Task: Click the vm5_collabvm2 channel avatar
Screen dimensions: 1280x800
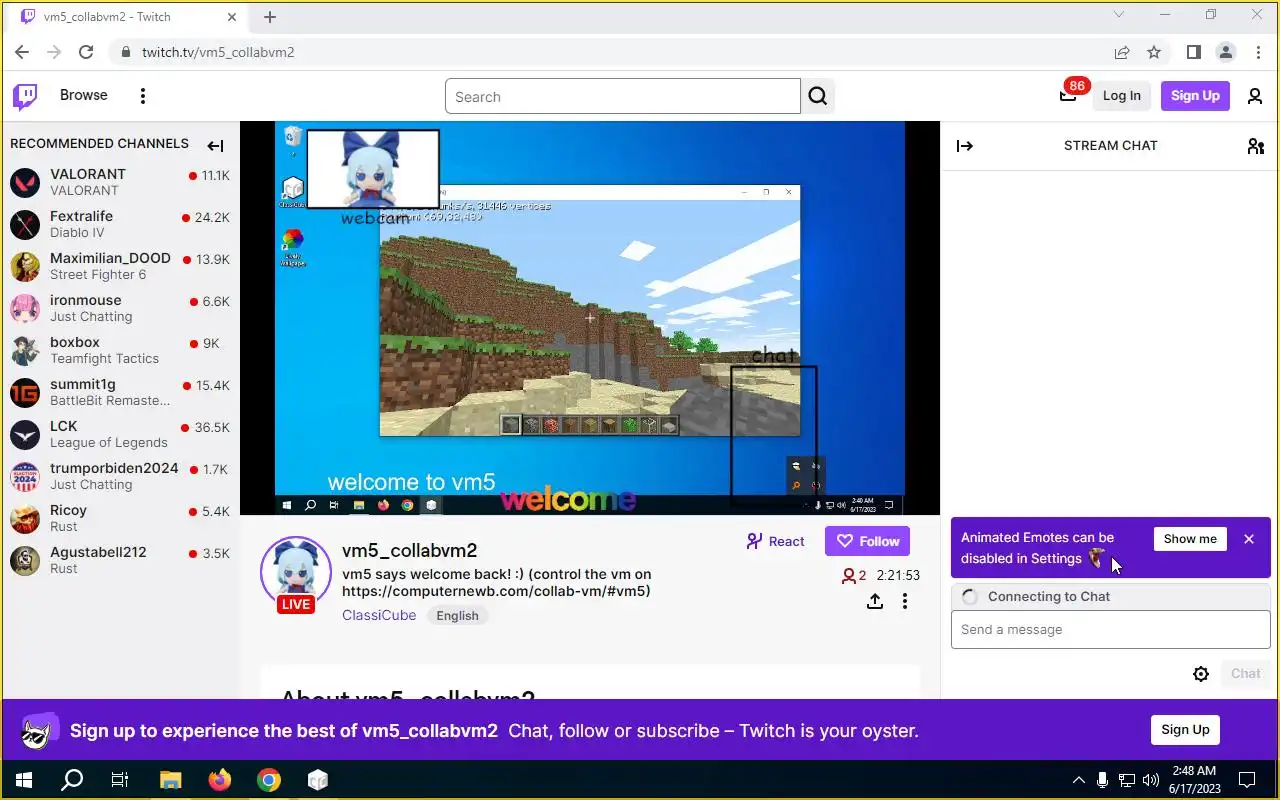Action: tap(296, 573)
